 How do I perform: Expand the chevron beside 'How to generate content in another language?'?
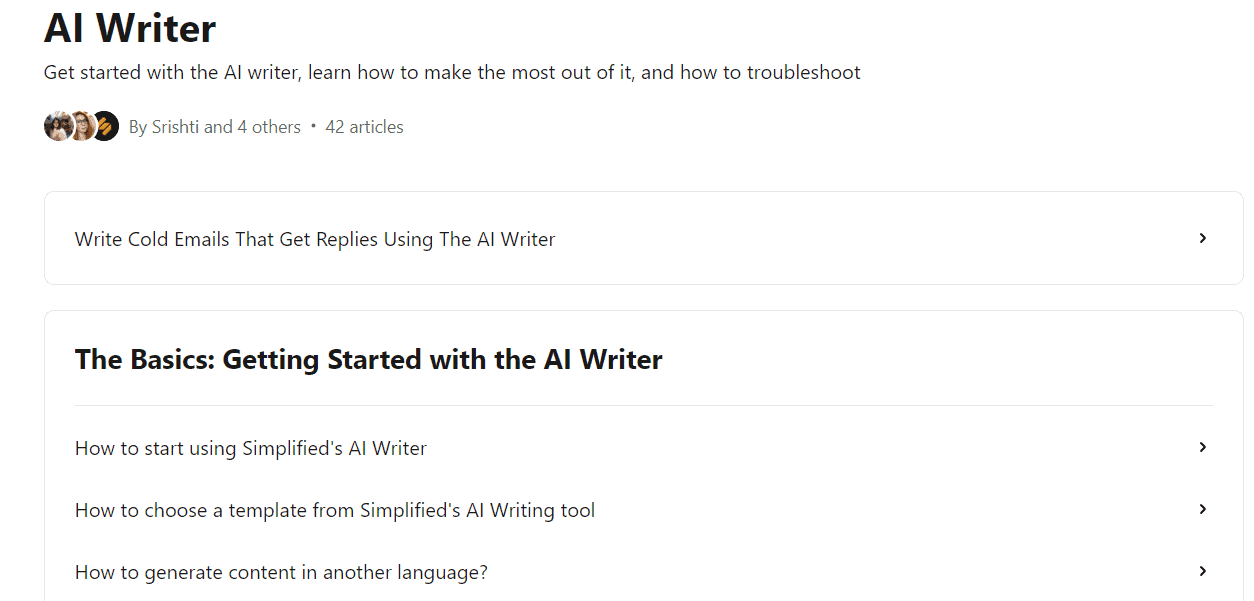[1202, 571]
